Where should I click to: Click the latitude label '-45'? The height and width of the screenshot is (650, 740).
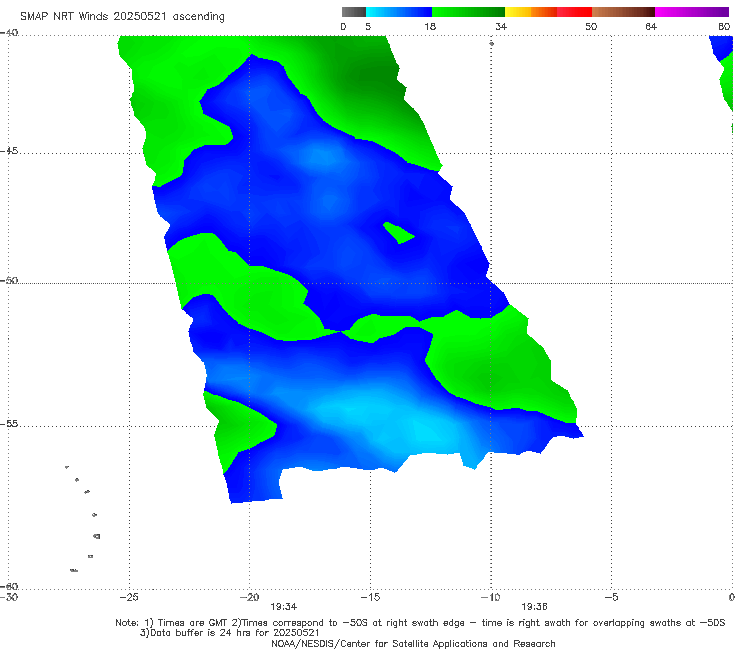coord(9,151)
